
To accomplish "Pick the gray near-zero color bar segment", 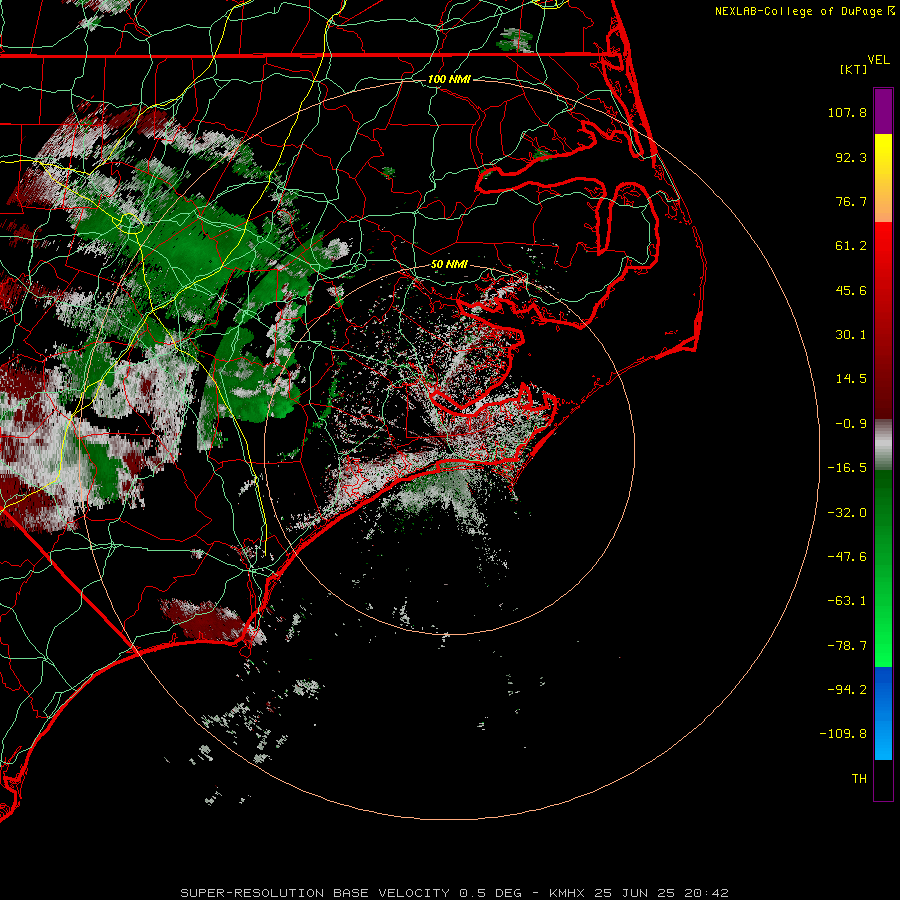I will [883, 445].
